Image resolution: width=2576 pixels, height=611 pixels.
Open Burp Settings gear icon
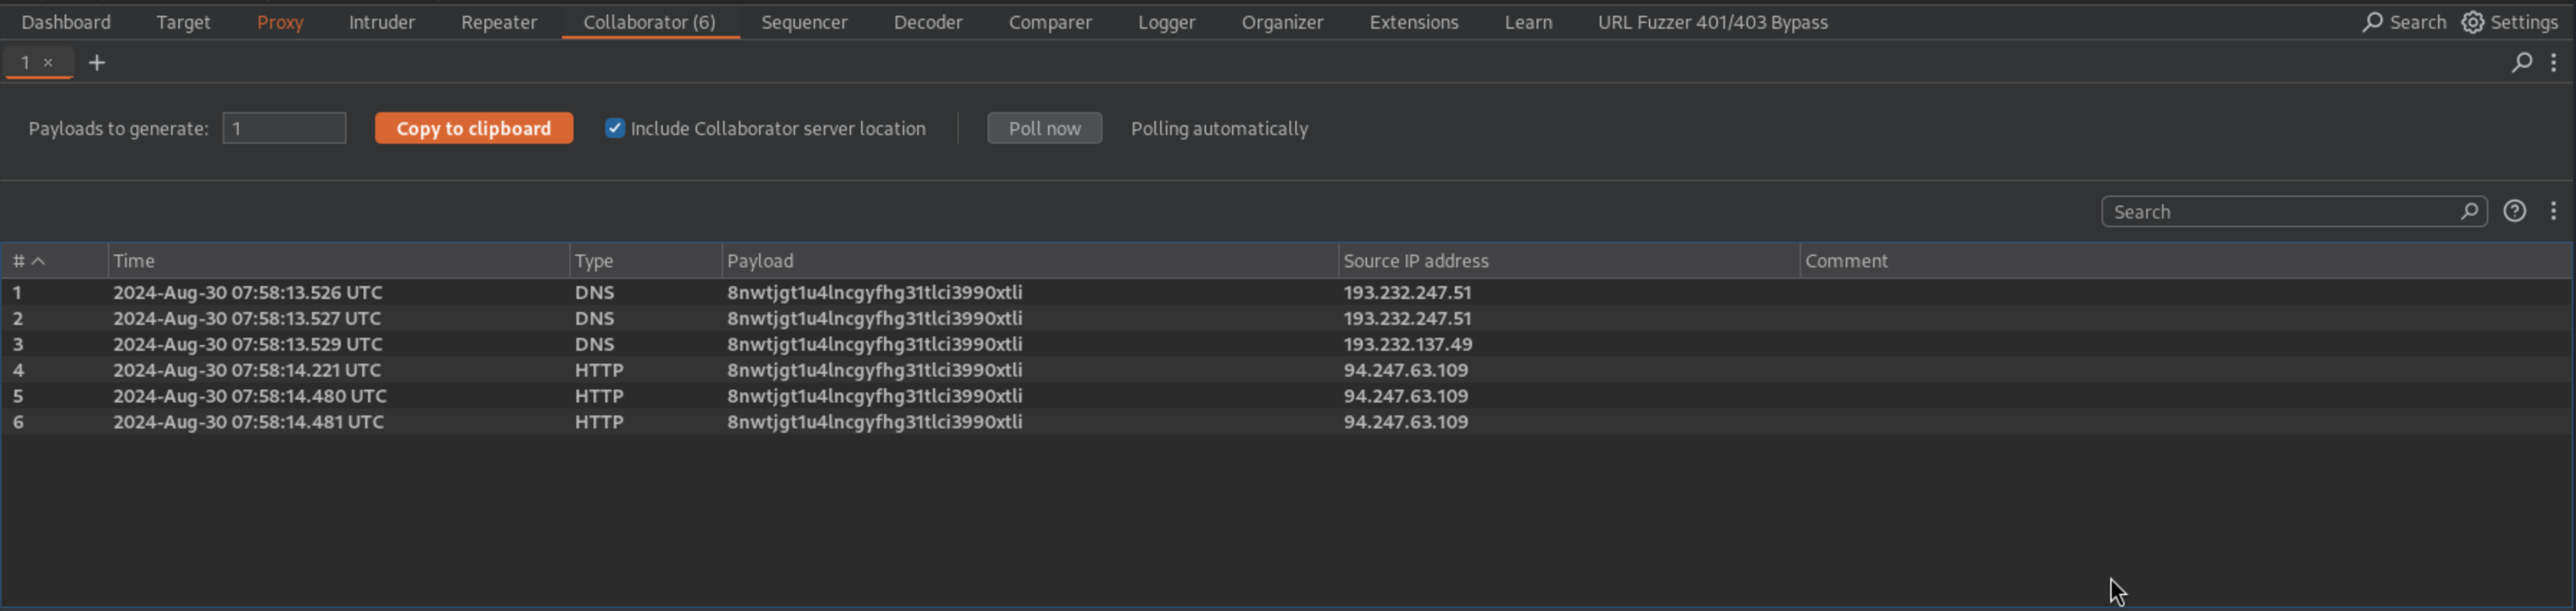coord(2472,22)
